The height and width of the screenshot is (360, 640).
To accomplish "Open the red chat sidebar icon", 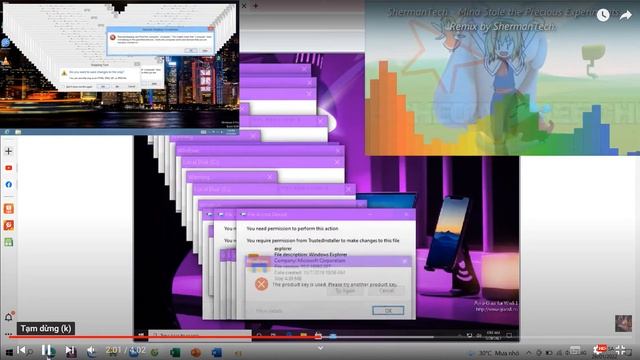I will point(9,225).
